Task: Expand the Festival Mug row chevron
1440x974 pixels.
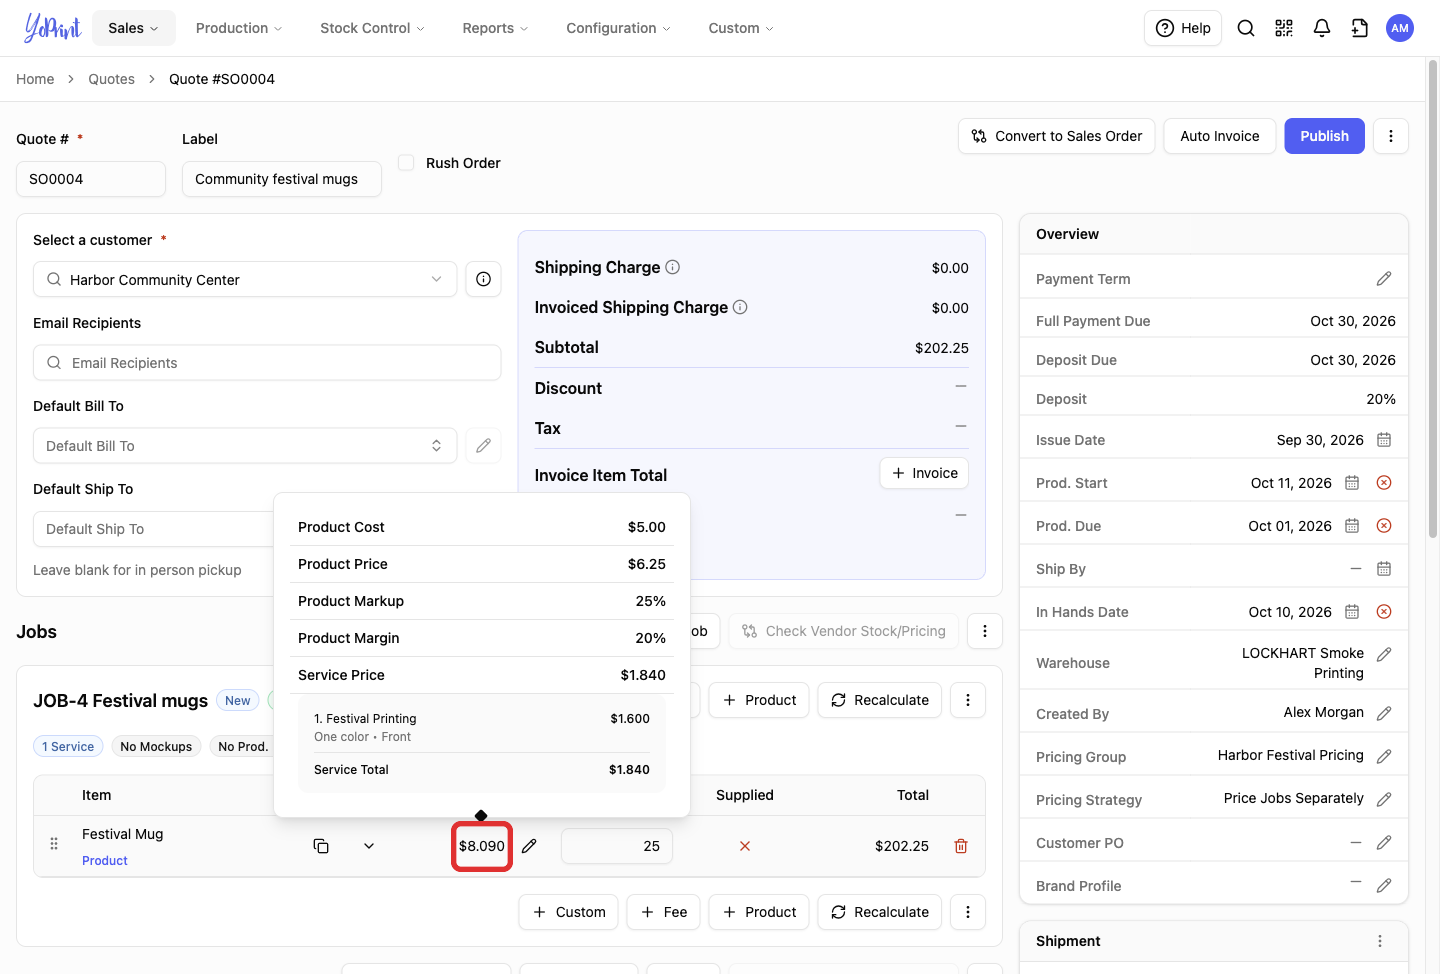Action: tap(369, 846)
